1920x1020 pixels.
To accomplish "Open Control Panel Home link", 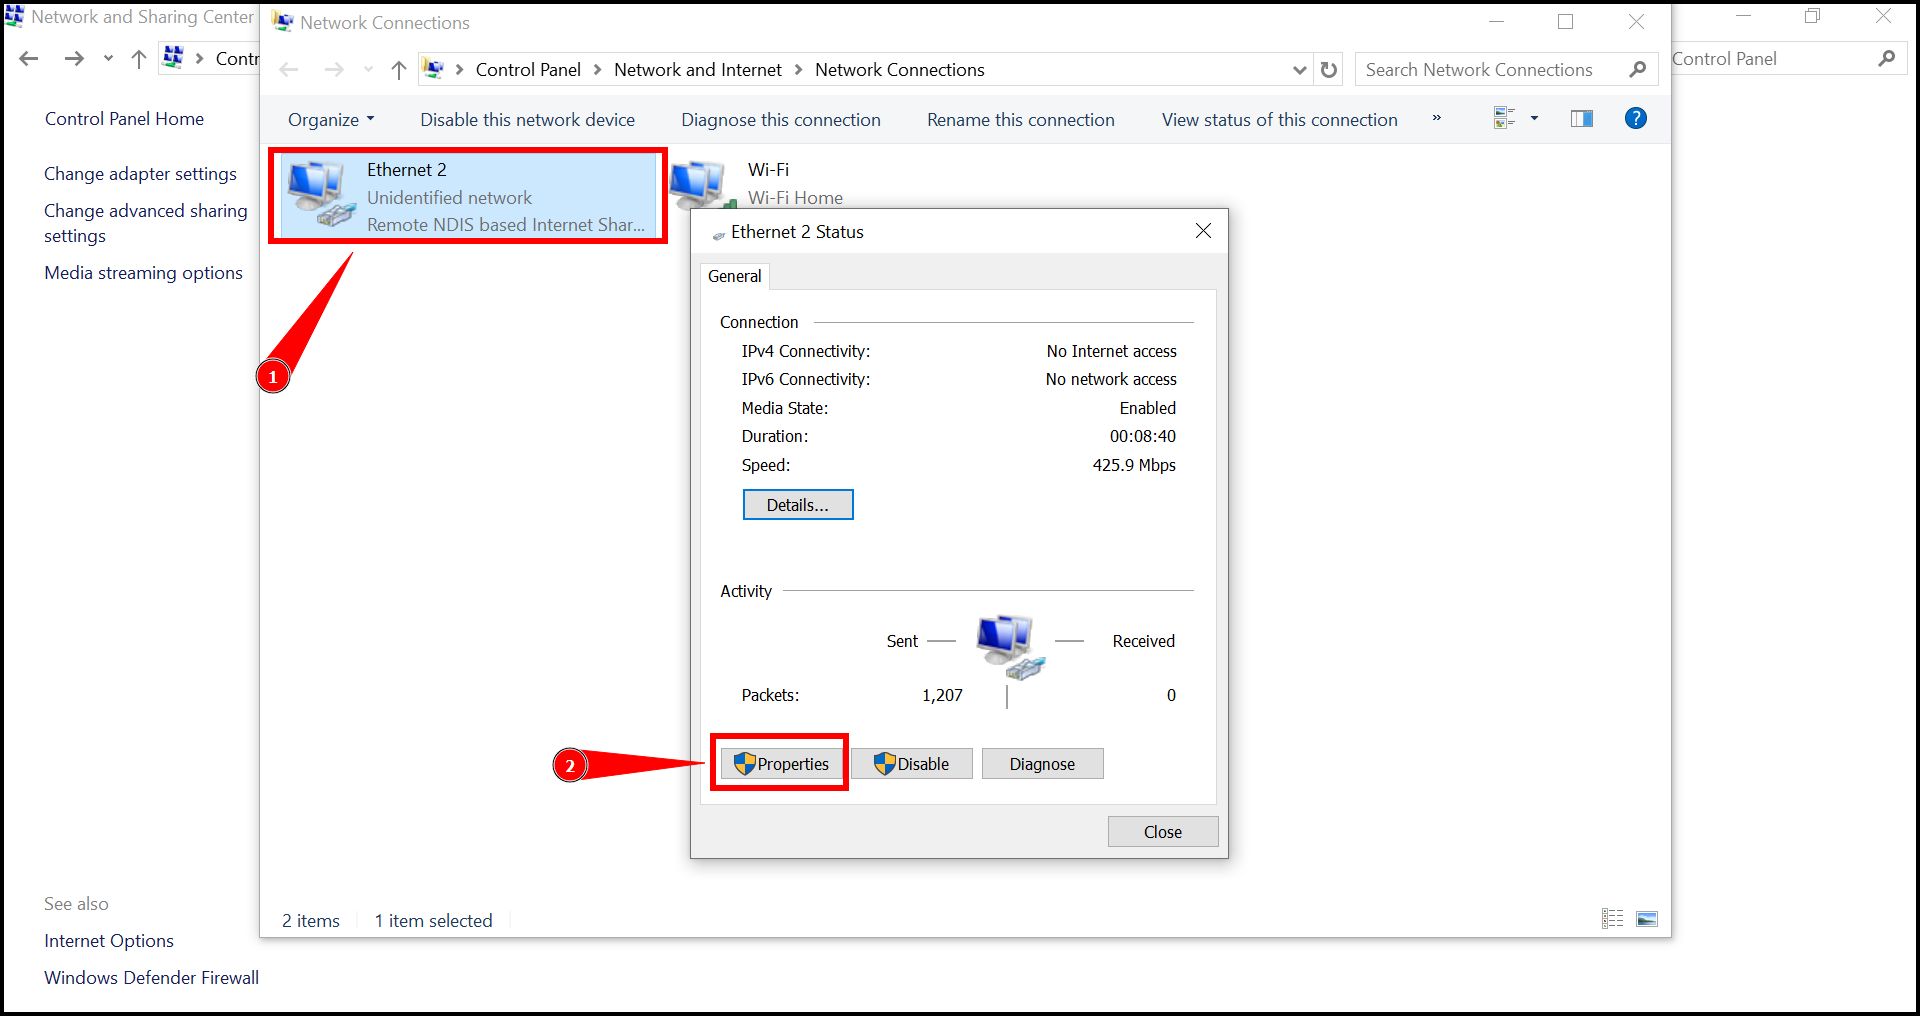I will (x=124, y=119).
